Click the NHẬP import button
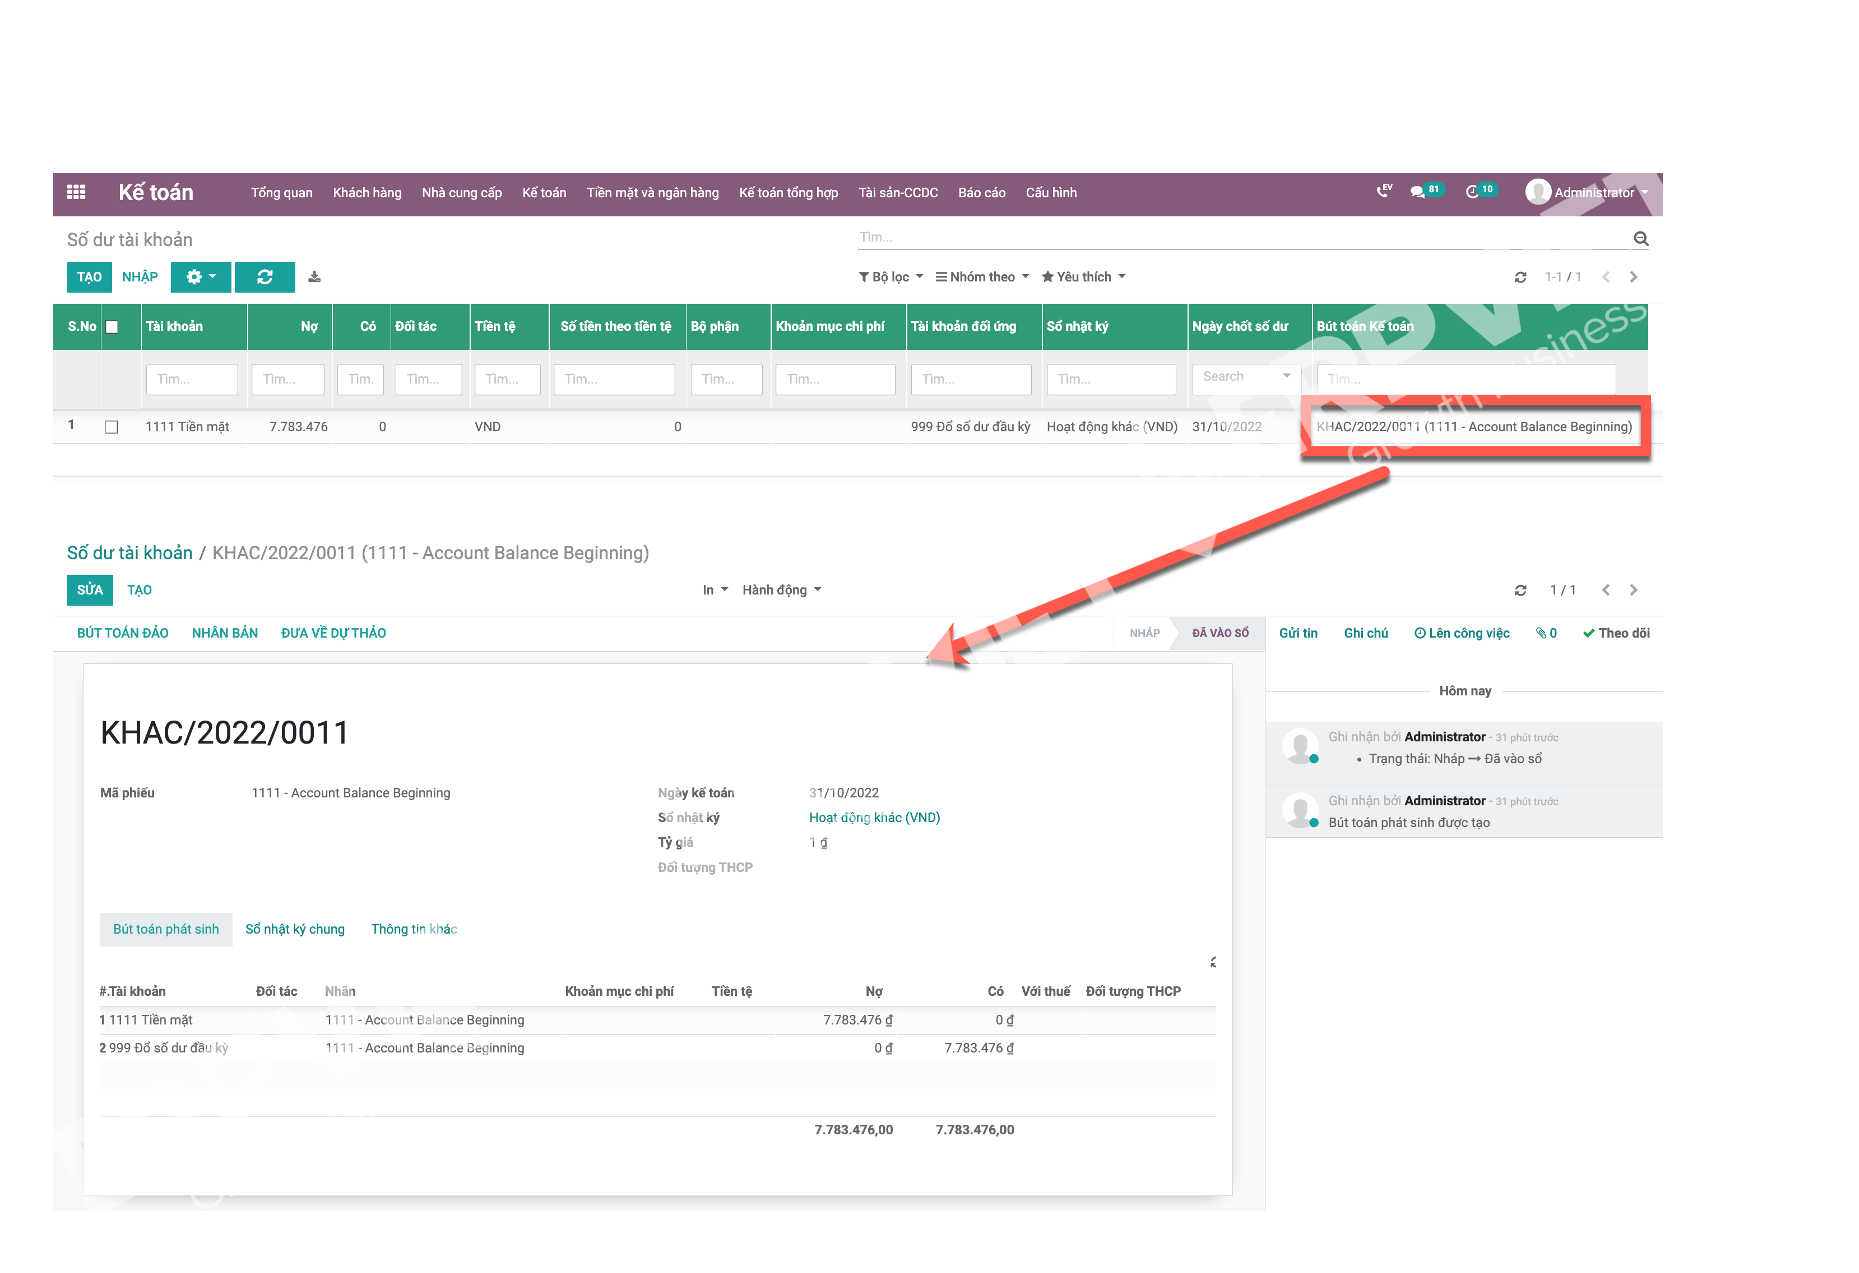The image size is (1859, 1273). pos(140,277)
